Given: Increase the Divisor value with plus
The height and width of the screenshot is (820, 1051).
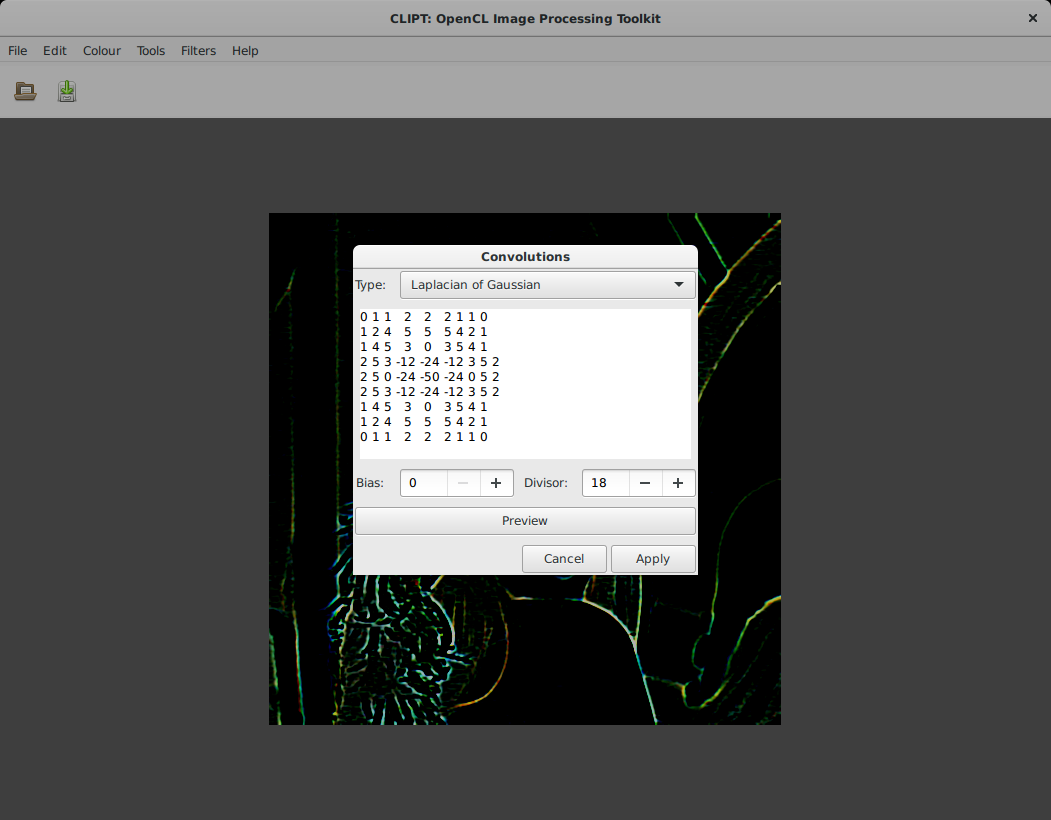Looking at the screenshot, I should [x=678, y=483].
